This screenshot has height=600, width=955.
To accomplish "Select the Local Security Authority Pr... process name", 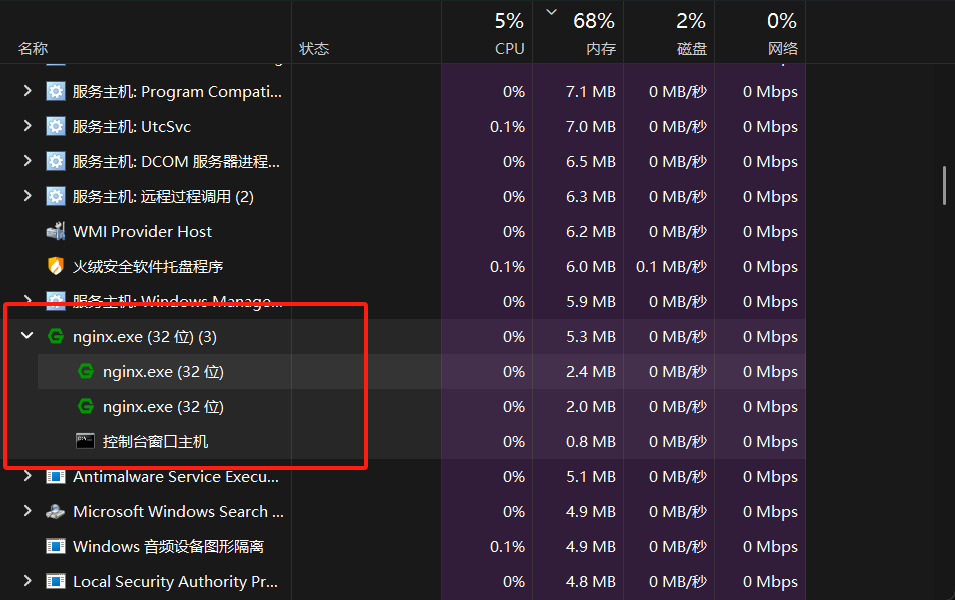I will 175,582.
